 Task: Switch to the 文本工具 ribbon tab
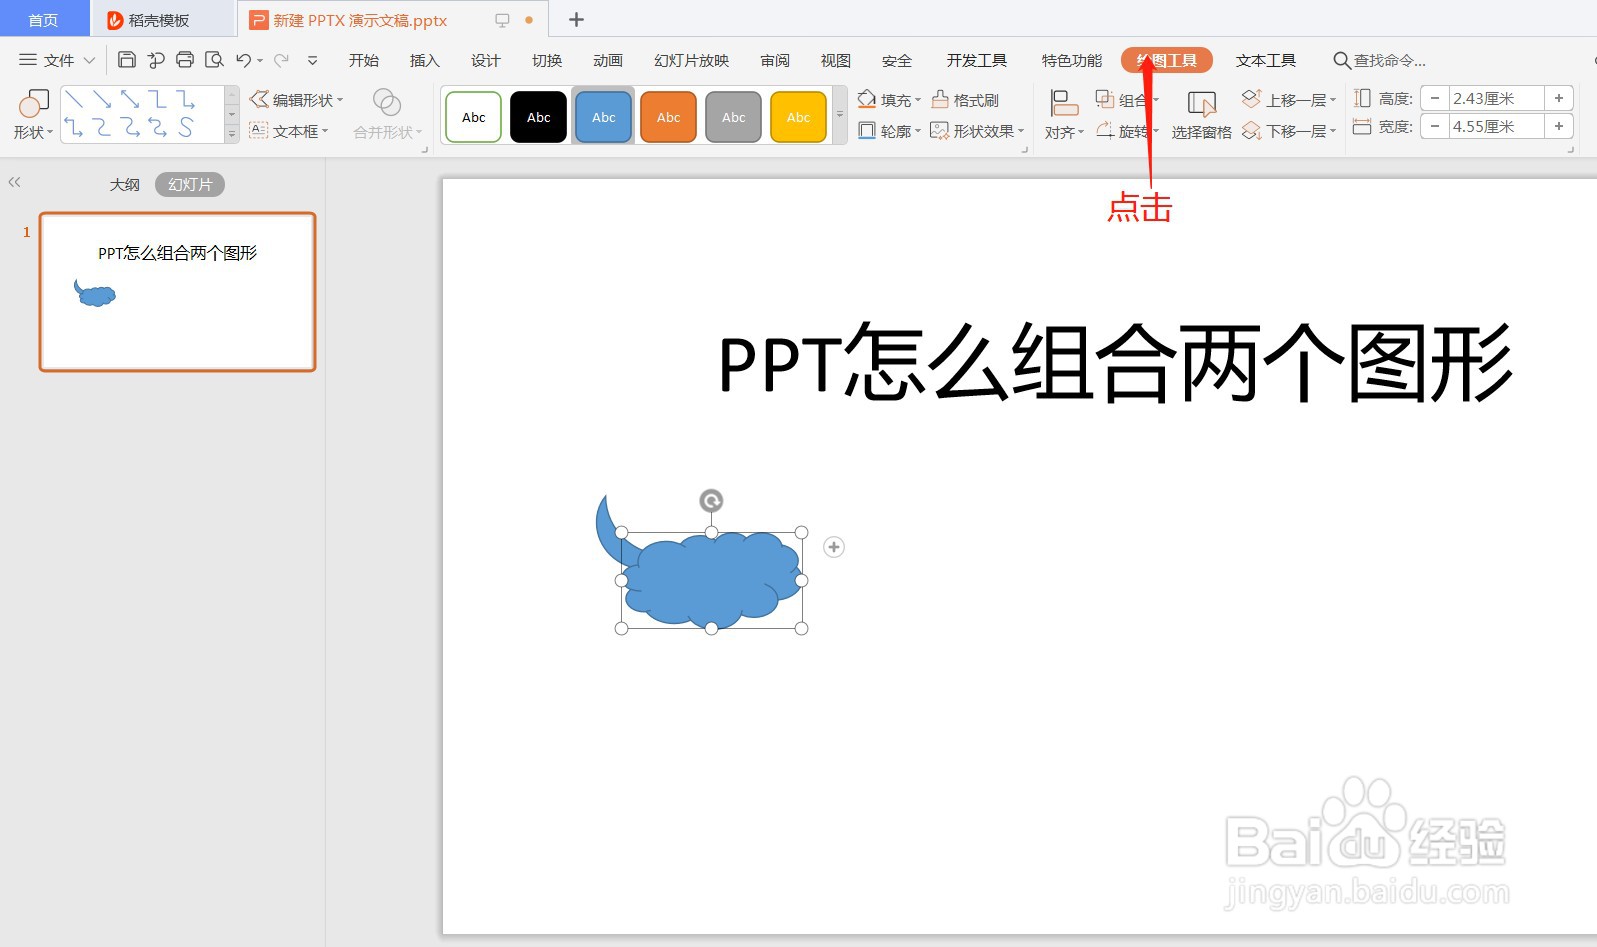pyautogui.click(x=1266, y=60)
